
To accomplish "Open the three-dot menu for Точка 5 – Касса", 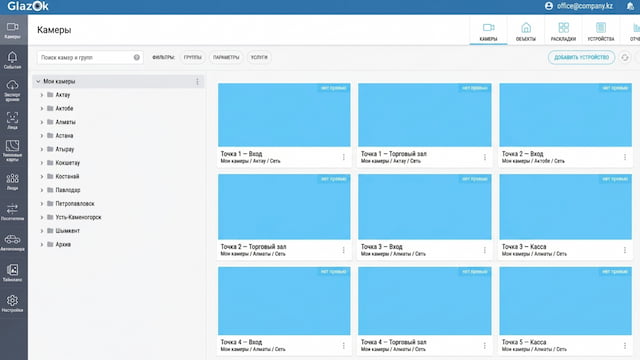I will click(625, 346).
